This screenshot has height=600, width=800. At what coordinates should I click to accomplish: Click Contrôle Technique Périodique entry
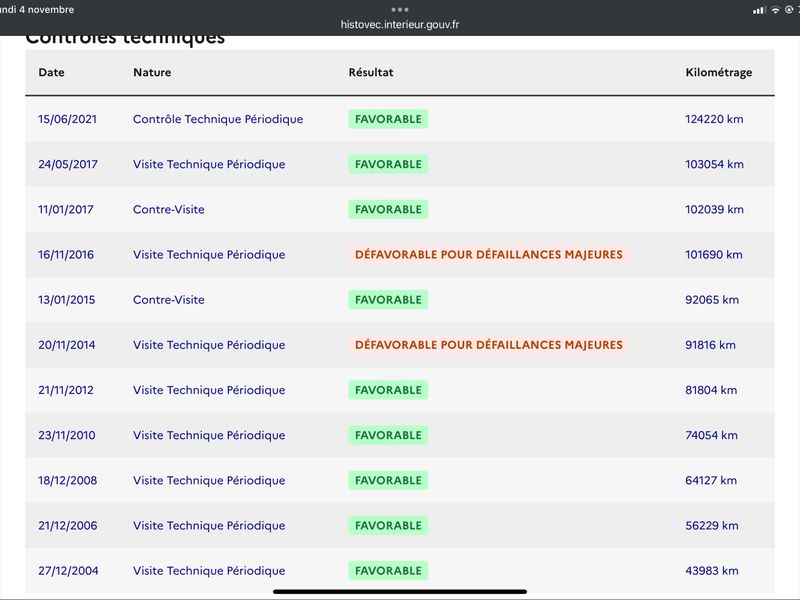click(218, 119)
